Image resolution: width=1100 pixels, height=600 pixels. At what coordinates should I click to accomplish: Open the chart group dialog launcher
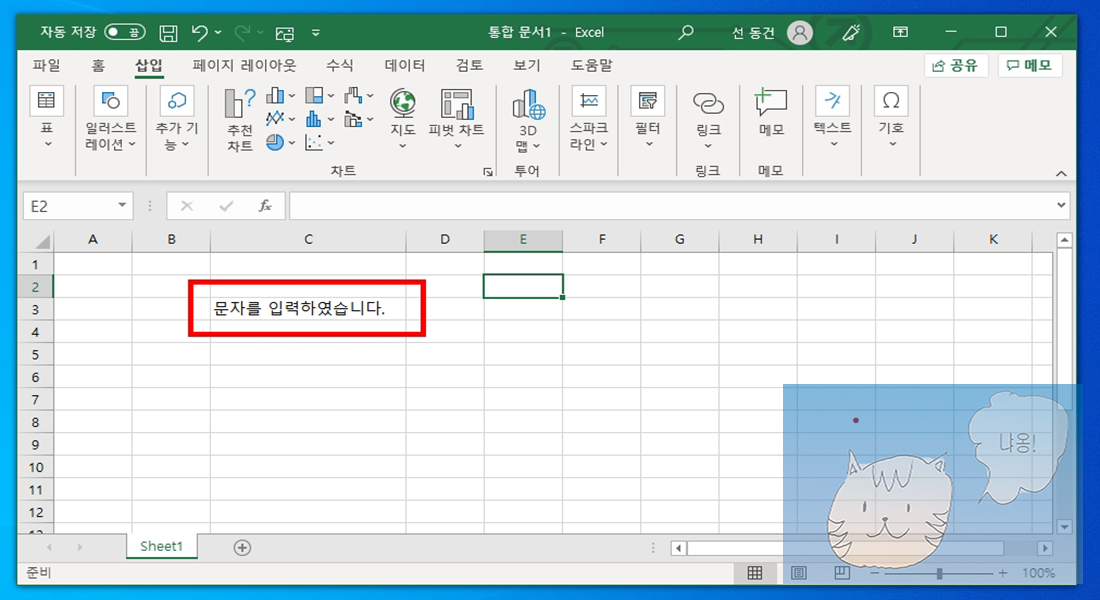[x=488, y=172]
